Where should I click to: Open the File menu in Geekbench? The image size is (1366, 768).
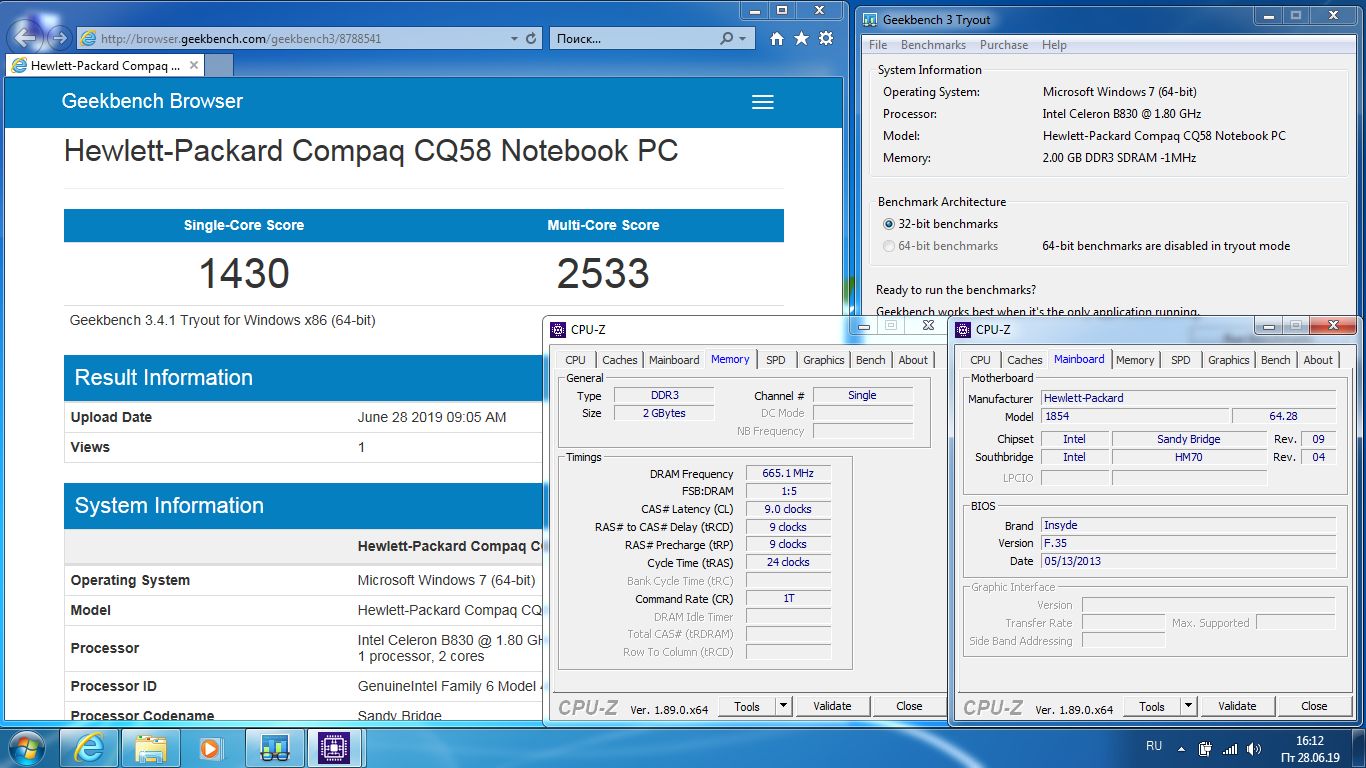(878, 45)
